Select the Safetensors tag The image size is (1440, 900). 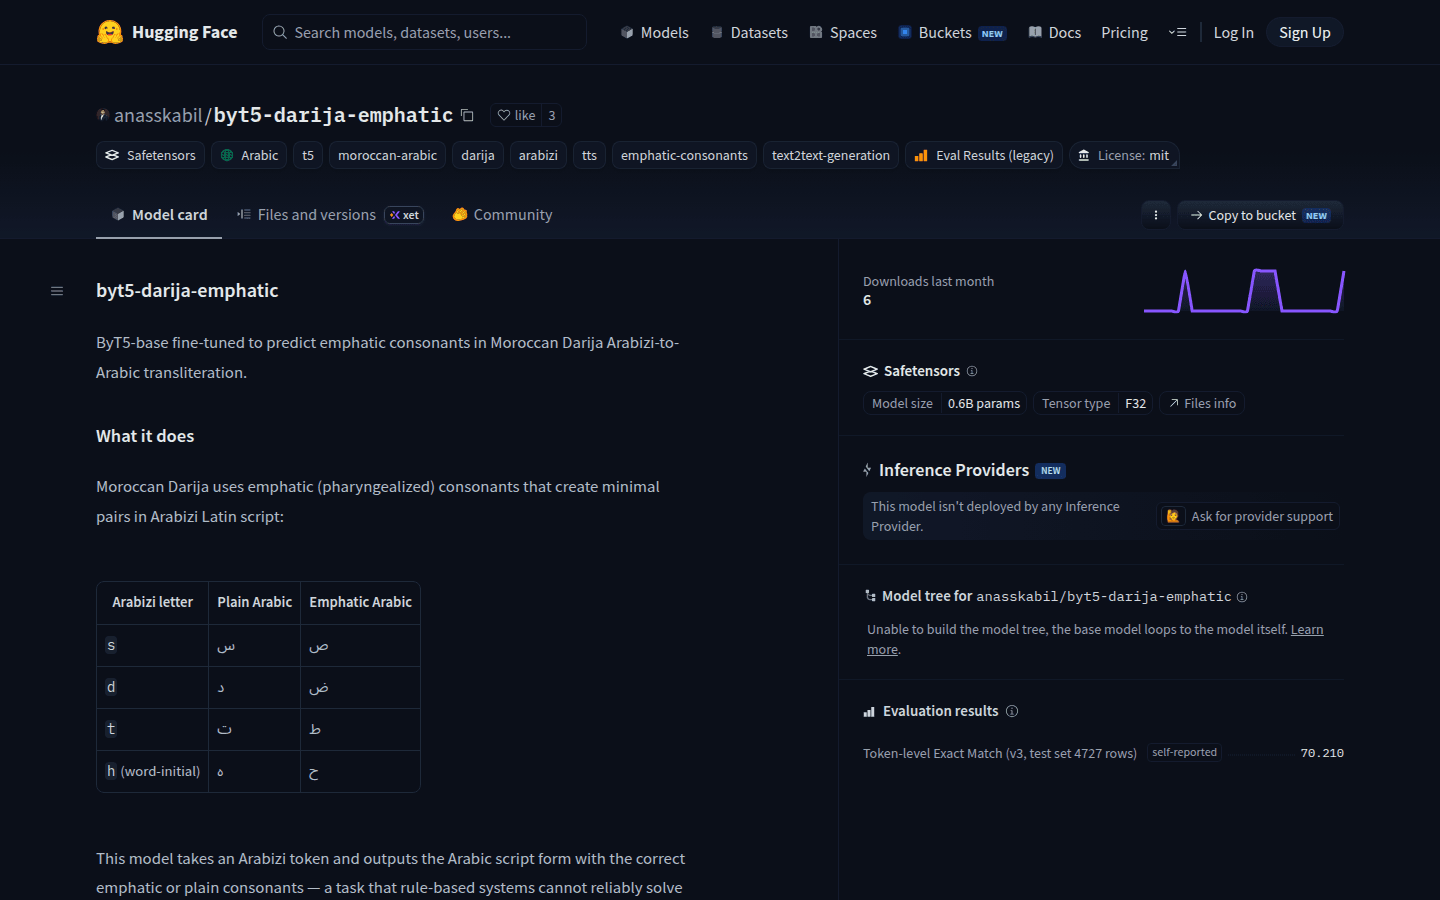pyautogui.click(x=150, y=155)
